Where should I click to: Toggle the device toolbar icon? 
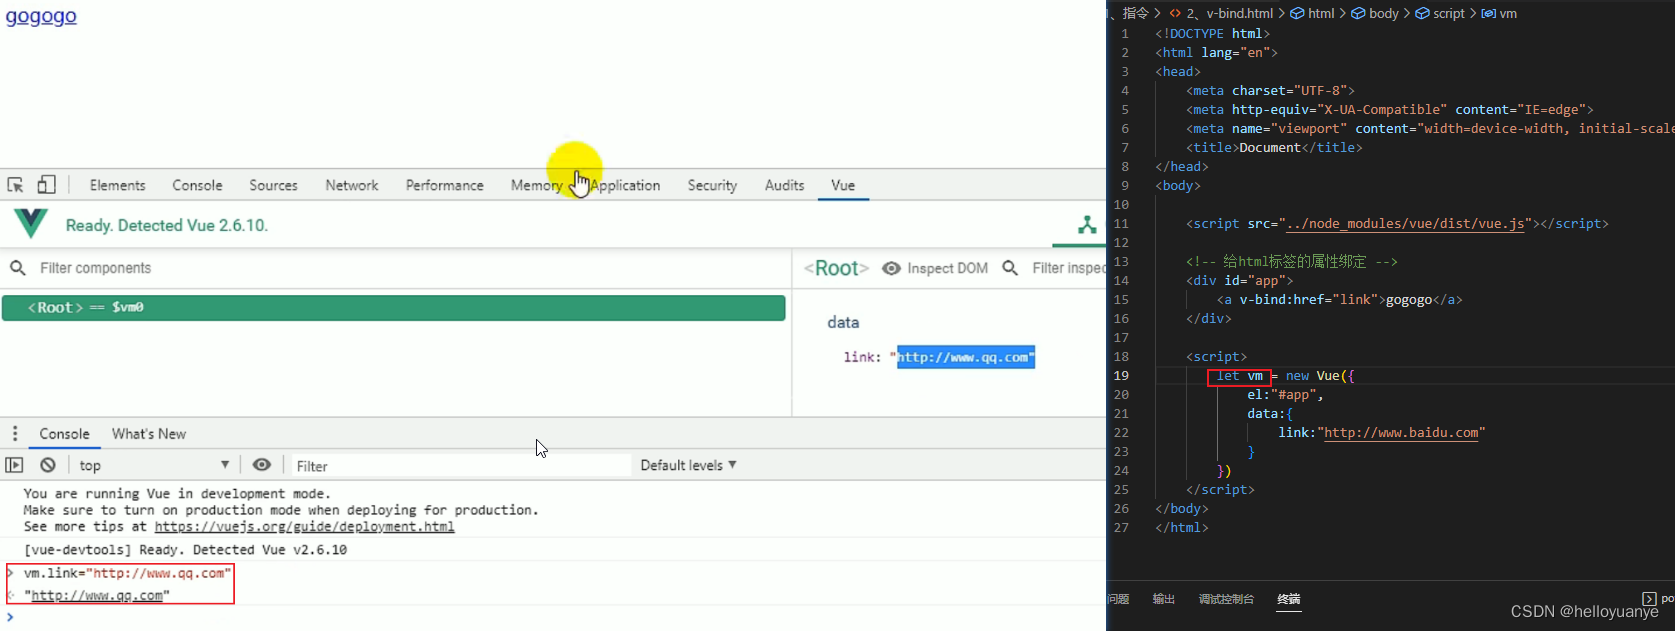click(x=46, y=185)
